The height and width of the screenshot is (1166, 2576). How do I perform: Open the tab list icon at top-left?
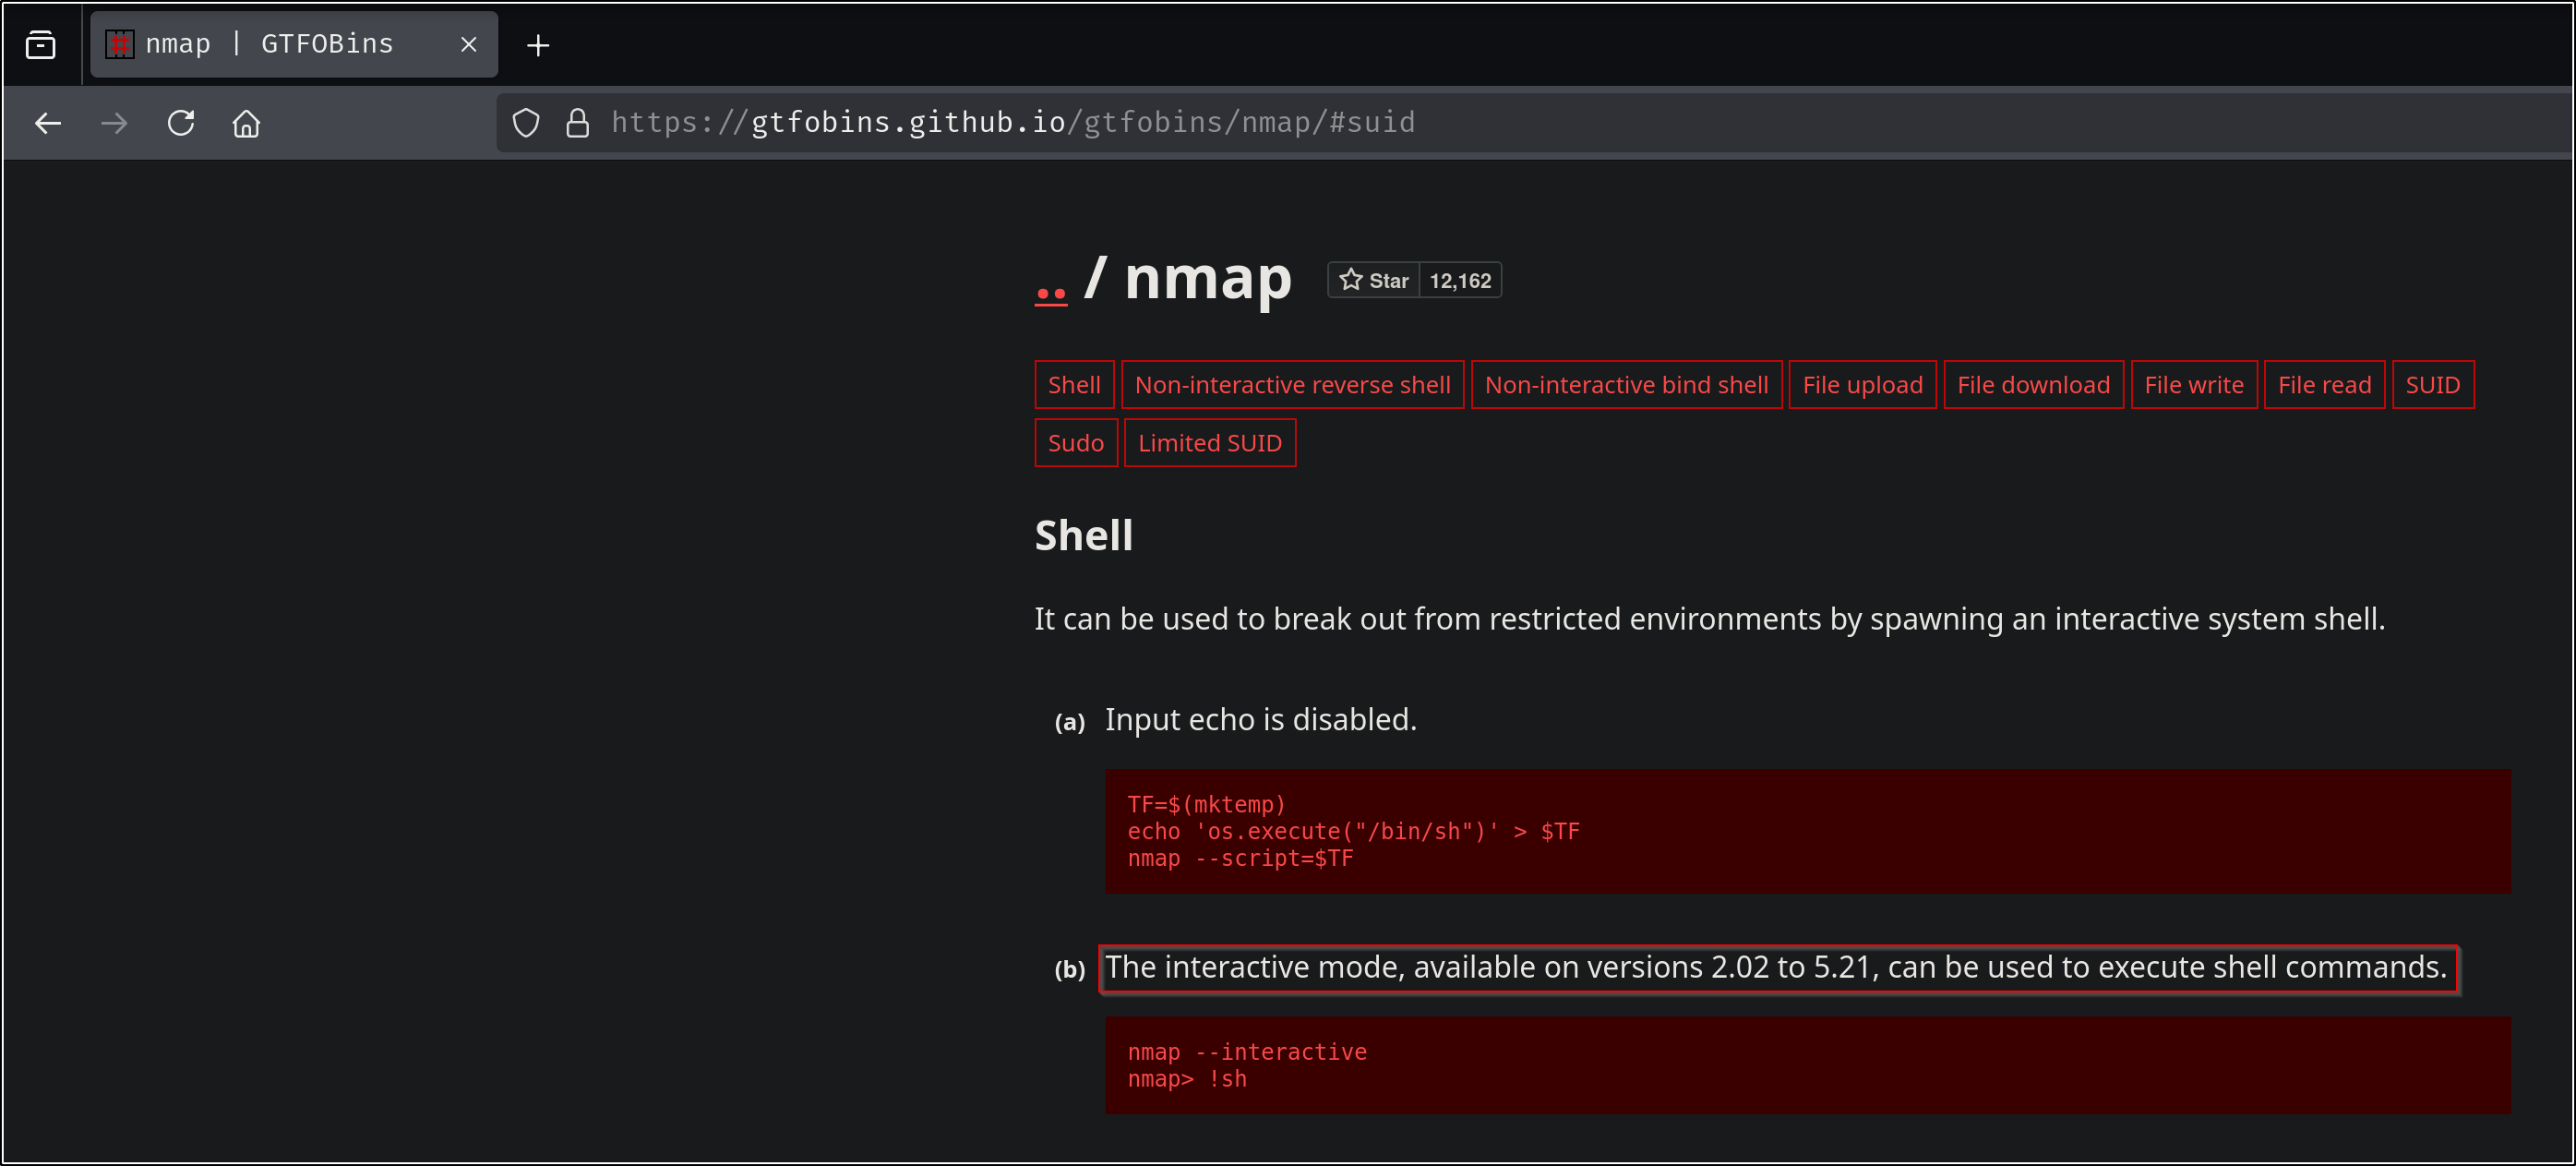click(41, 44)
